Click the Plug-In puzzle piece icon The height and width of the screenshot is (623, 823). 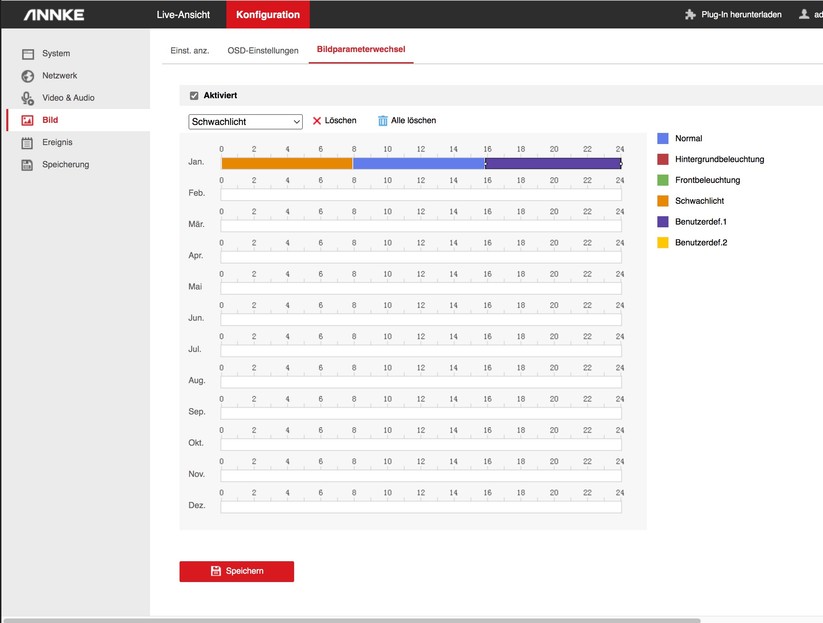tap(690, 15)
